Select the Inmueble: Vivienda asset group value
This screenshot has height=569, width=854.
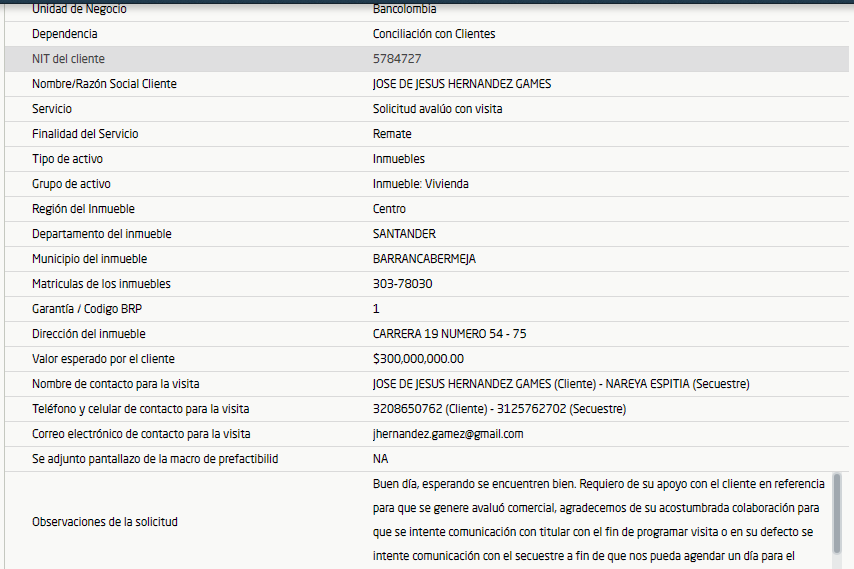420,184
